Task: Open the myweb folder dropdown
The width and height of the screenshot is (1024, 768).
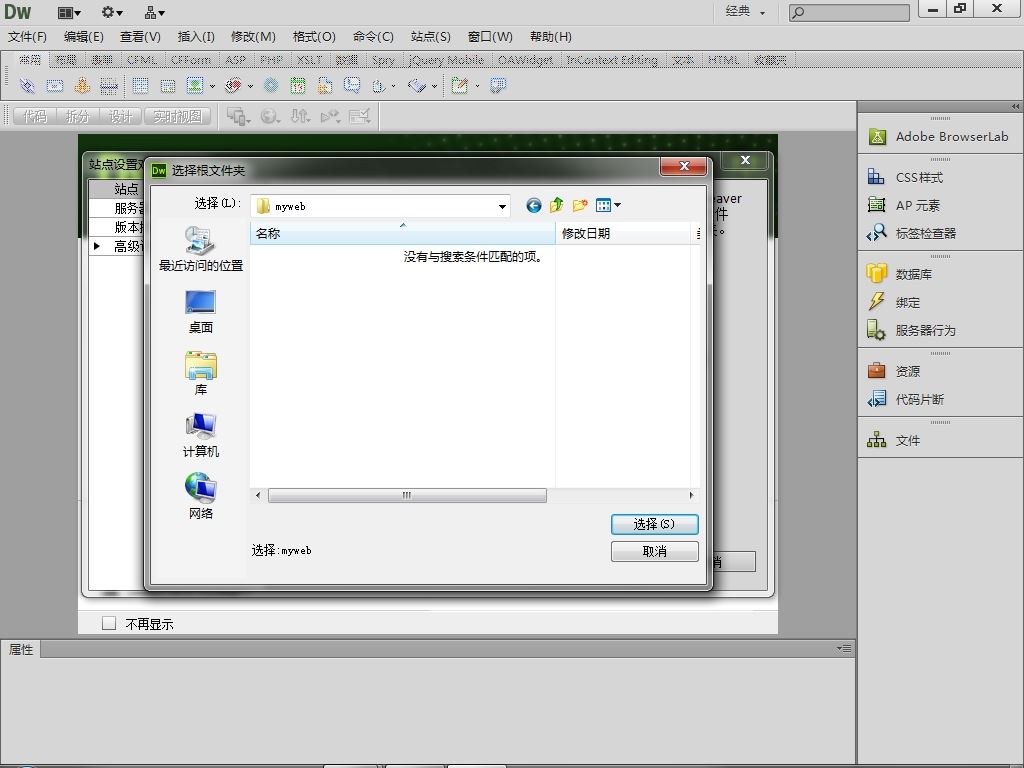Action: click(502, 206)
